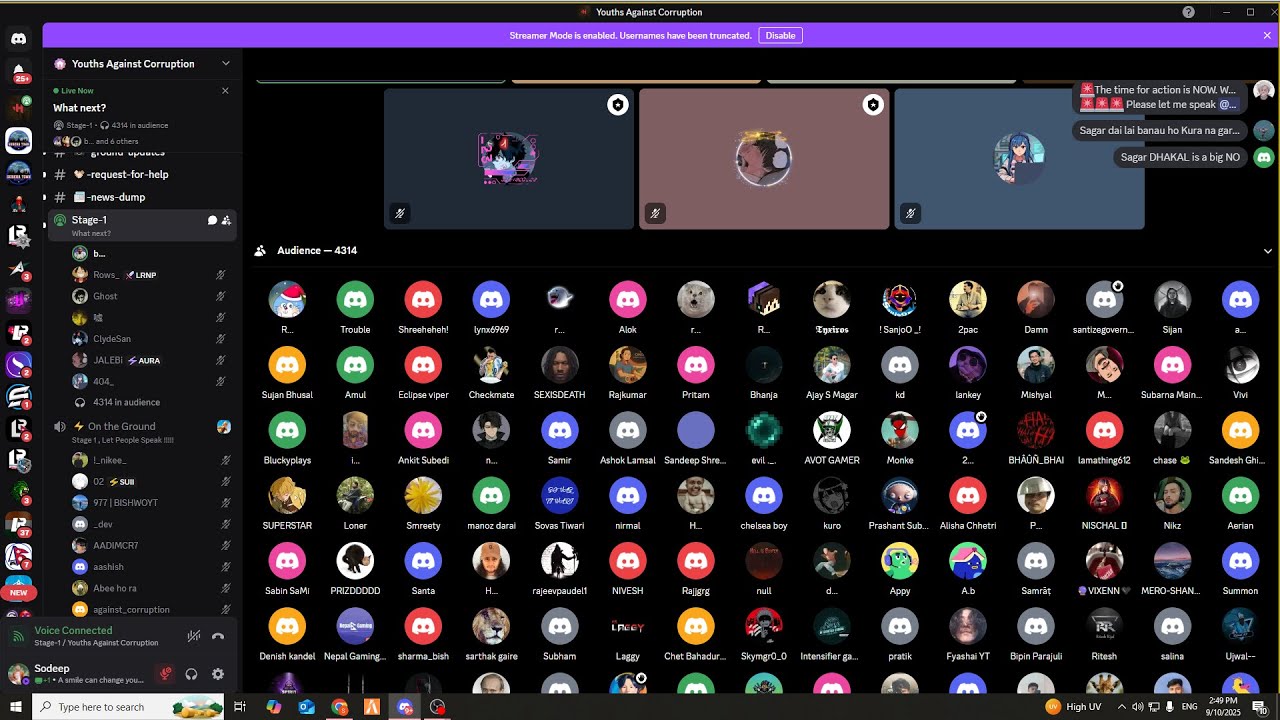Open audience member AVOT GAMER's avatar
This screenshot has width=1280, height=720.
tap(832, 430)
